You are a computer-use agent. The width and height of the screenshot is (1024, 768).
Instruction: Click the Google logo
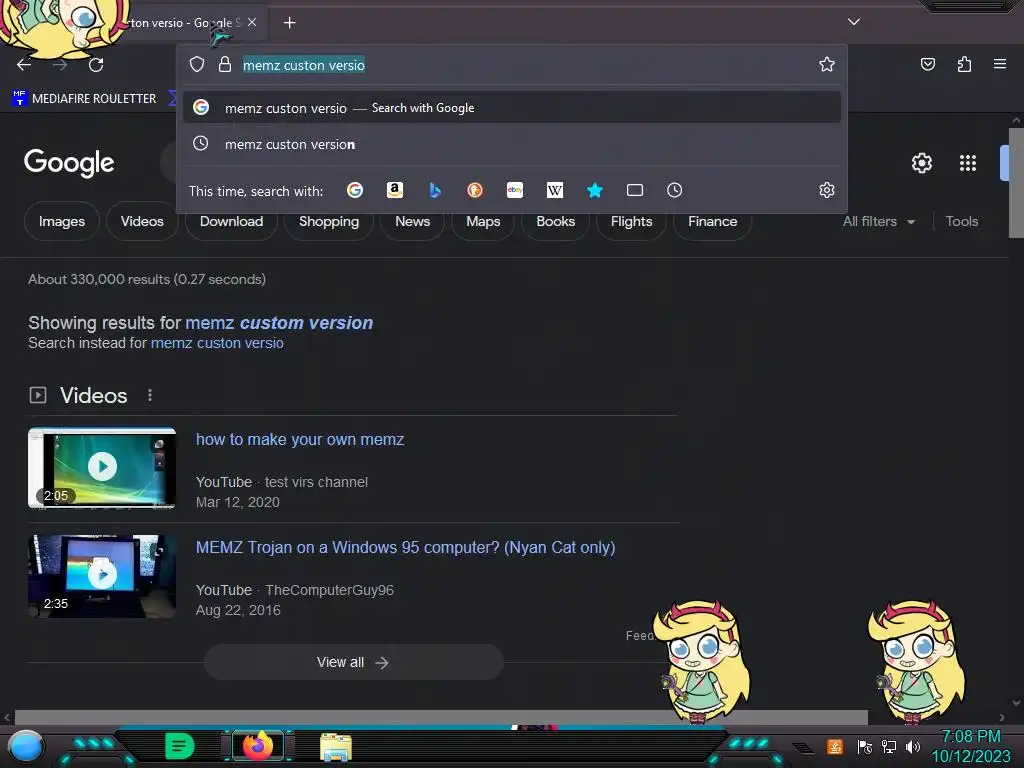pos(69,163)
